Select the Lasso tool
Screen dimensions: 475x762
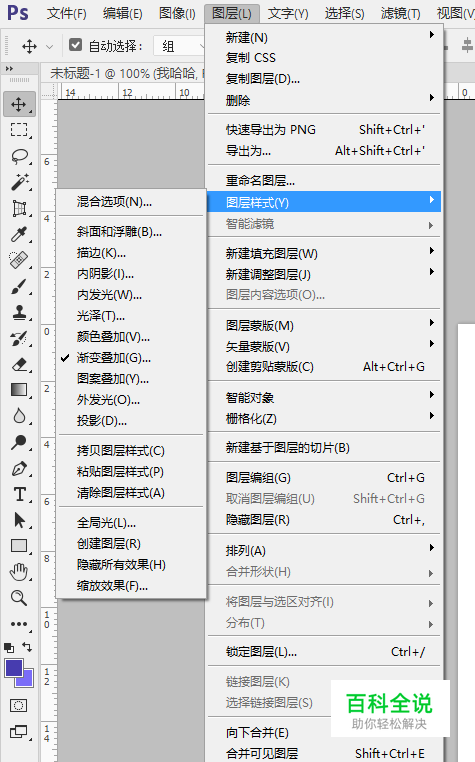pos(19,156)
